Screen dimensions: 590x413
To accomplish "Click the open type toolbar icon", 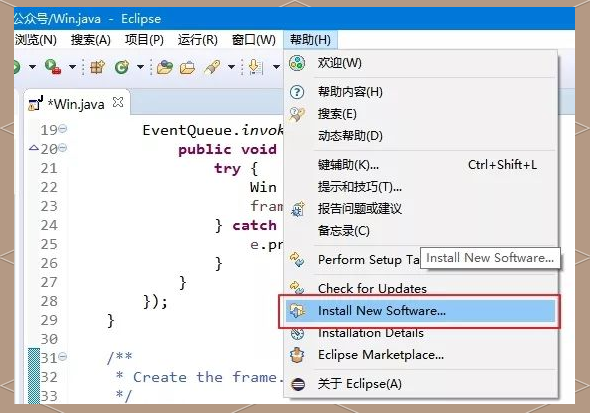I will coord(165,67).
